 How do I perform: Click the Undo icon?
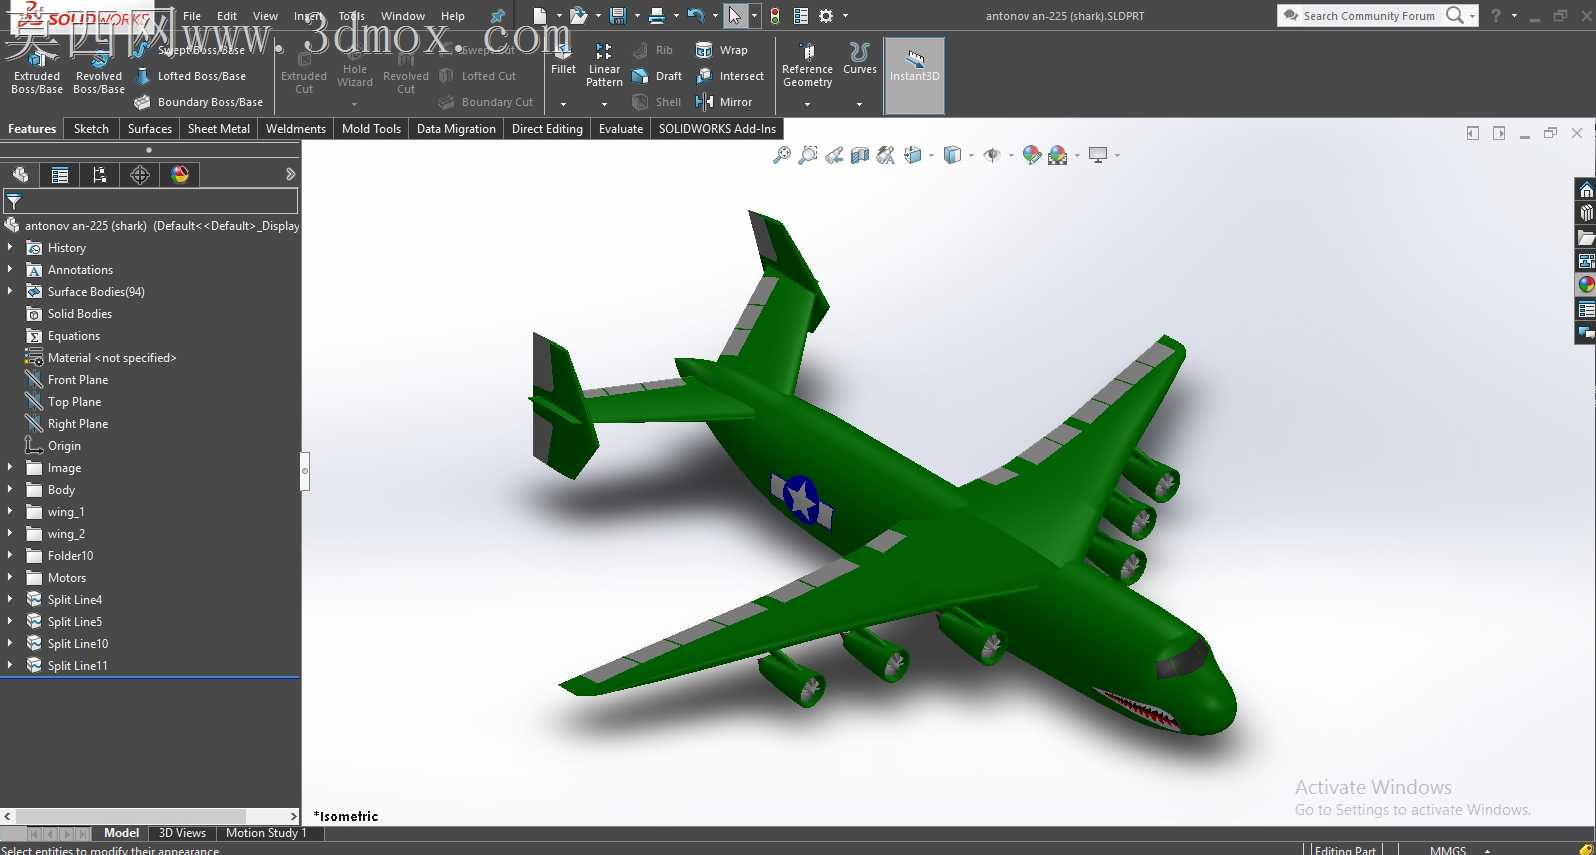click(x=696, y=16)
